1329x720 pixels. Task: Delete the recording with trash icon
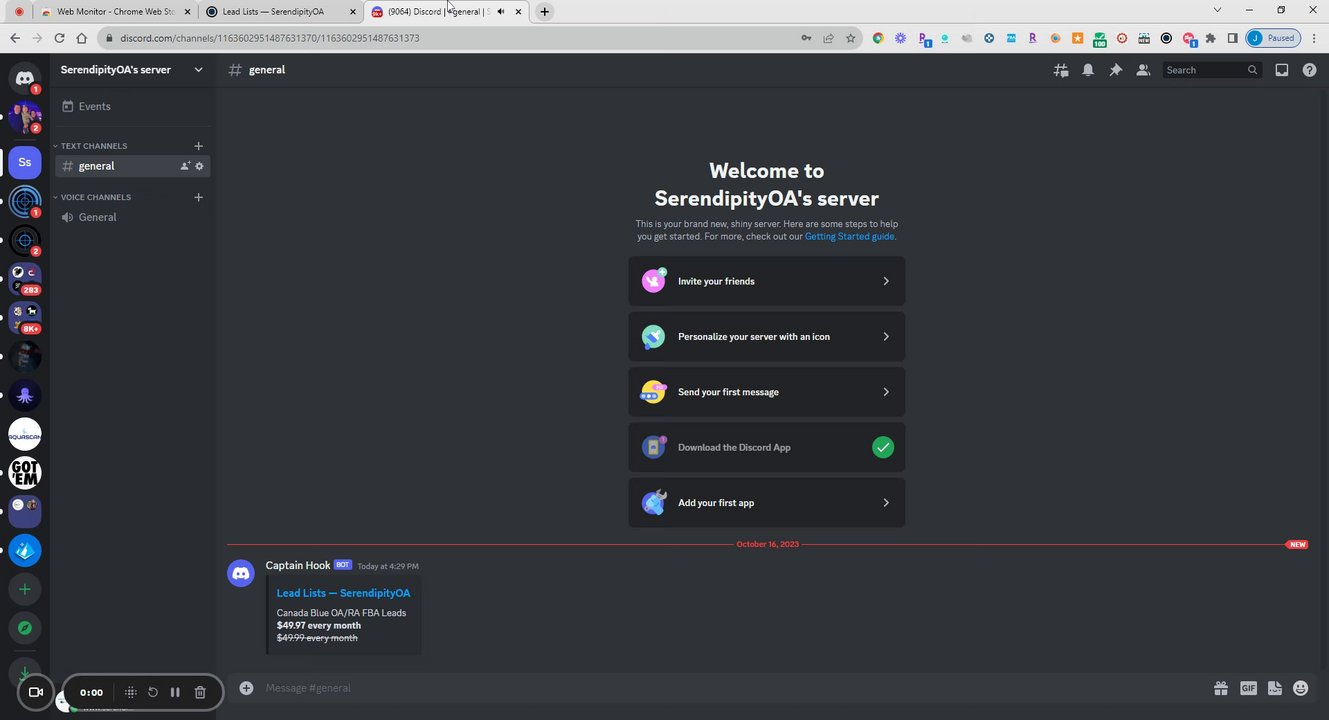click(x=200, y=692)
